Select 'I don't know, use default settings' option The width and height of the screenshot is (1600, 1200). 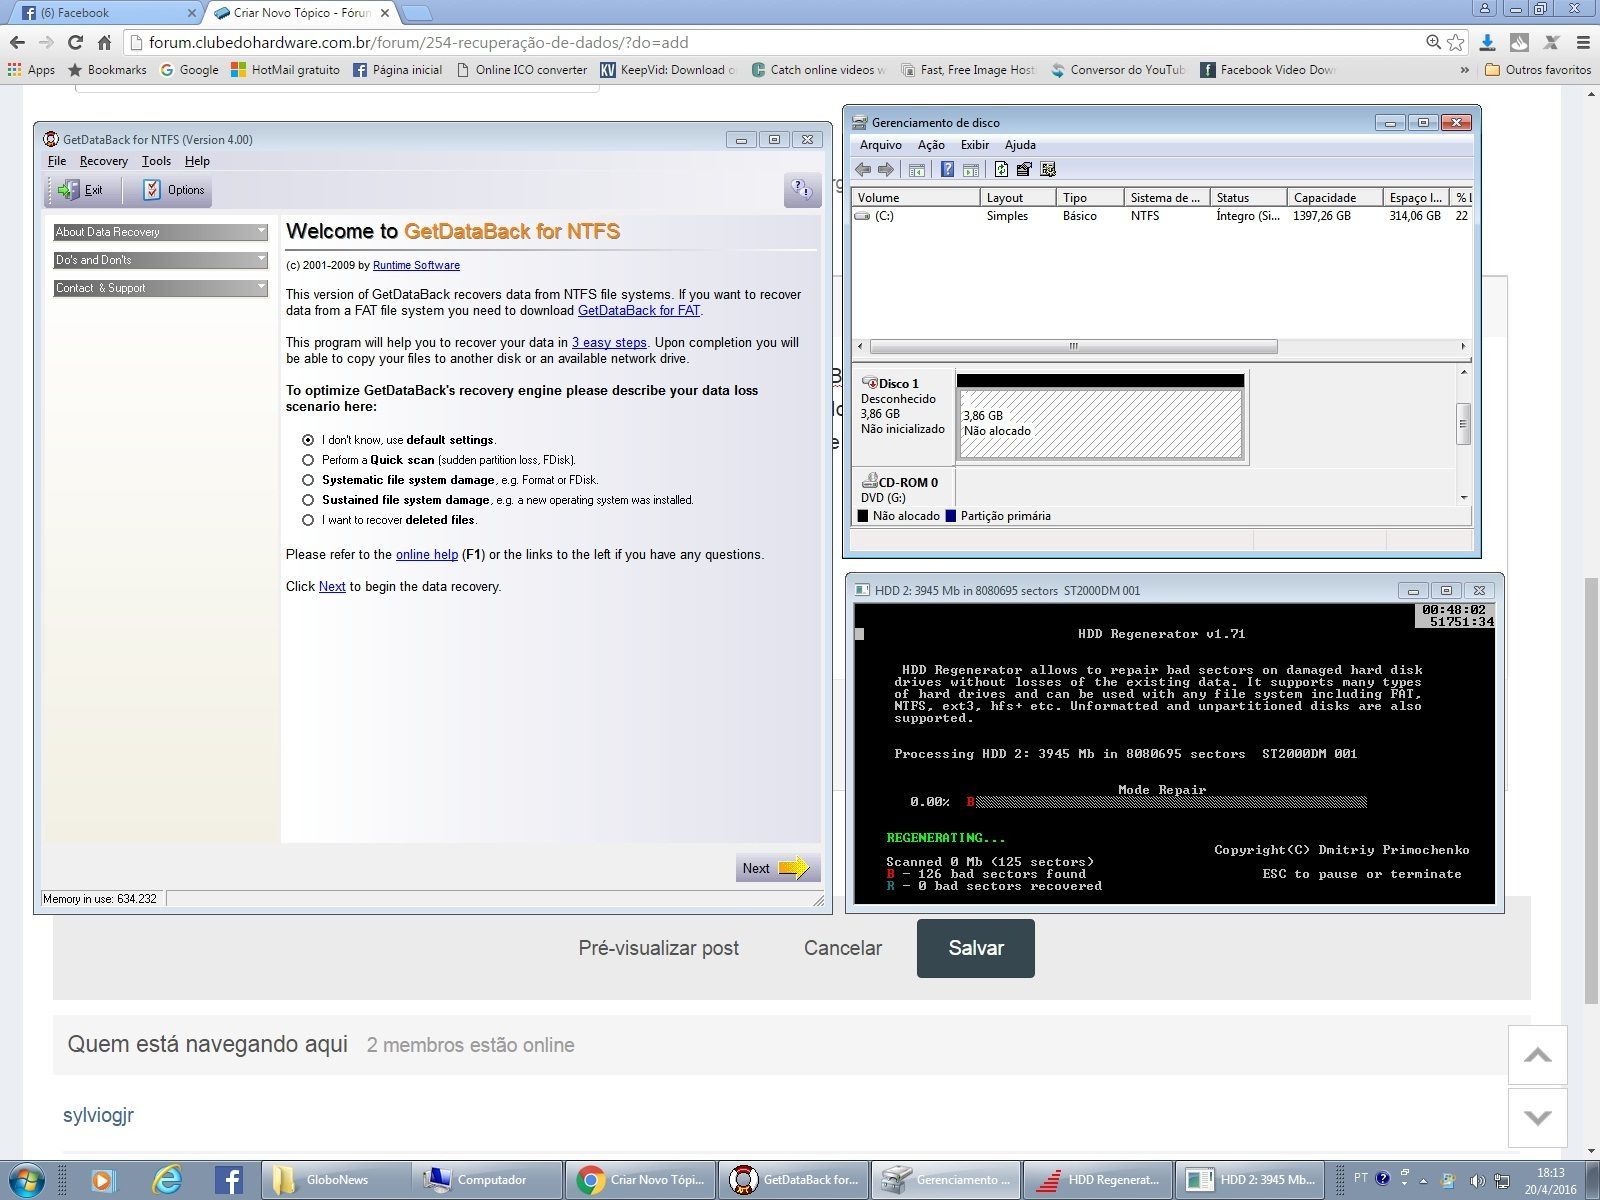[x=308, y=440]
